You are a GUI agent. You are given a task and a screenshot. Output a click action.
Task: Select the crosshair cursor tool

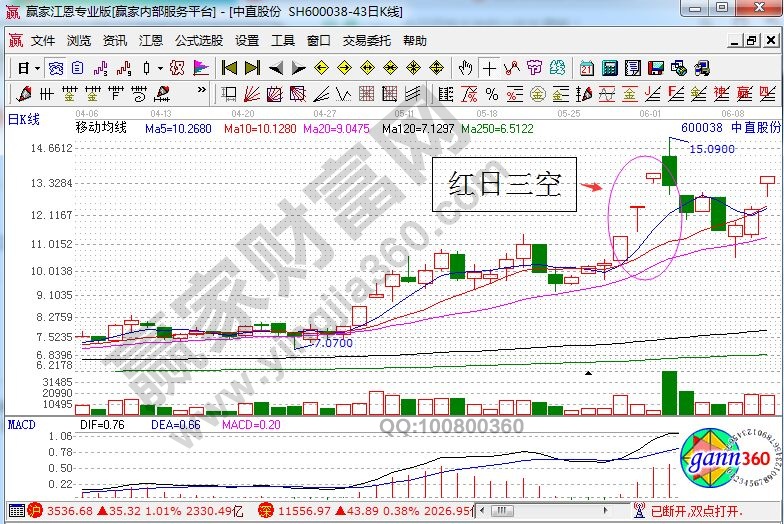tap(489, 69)
